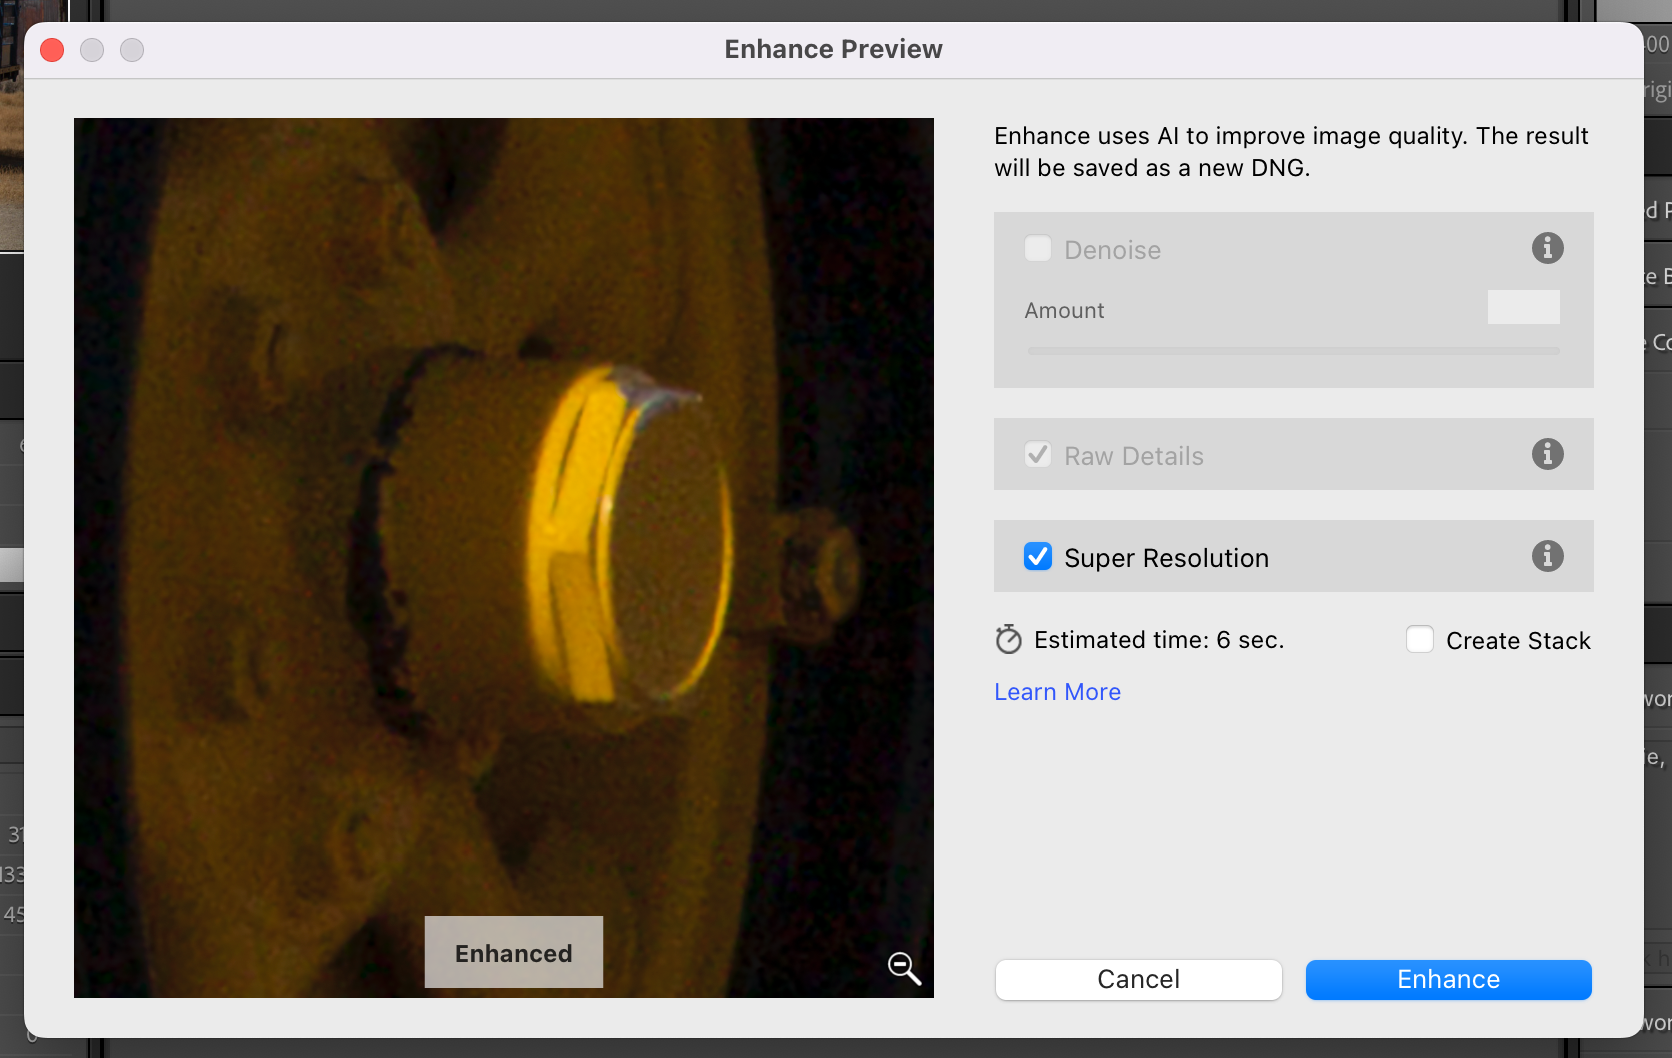The height and width of the screenshot is (1058, 1672).
Task: Disable the Super Resolution checkbox
Action: coord(1038,556)
